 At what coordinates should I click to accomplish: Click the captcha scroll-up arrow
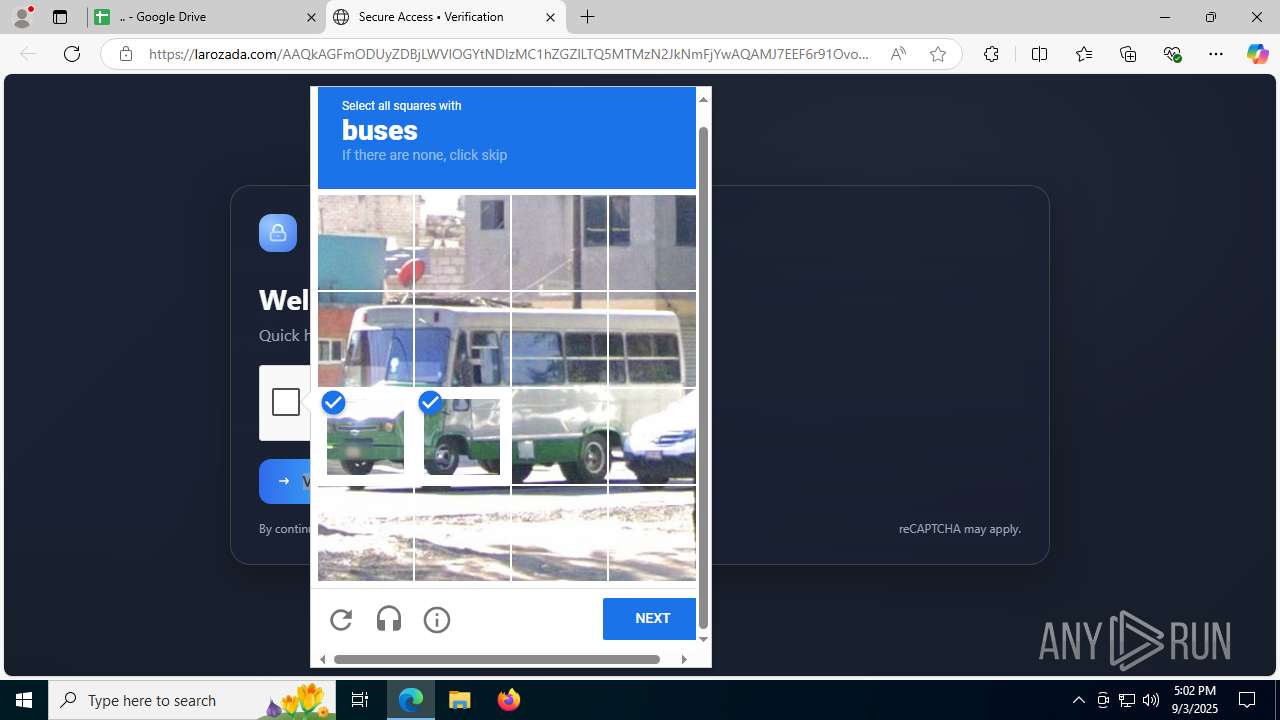point(703,99)
